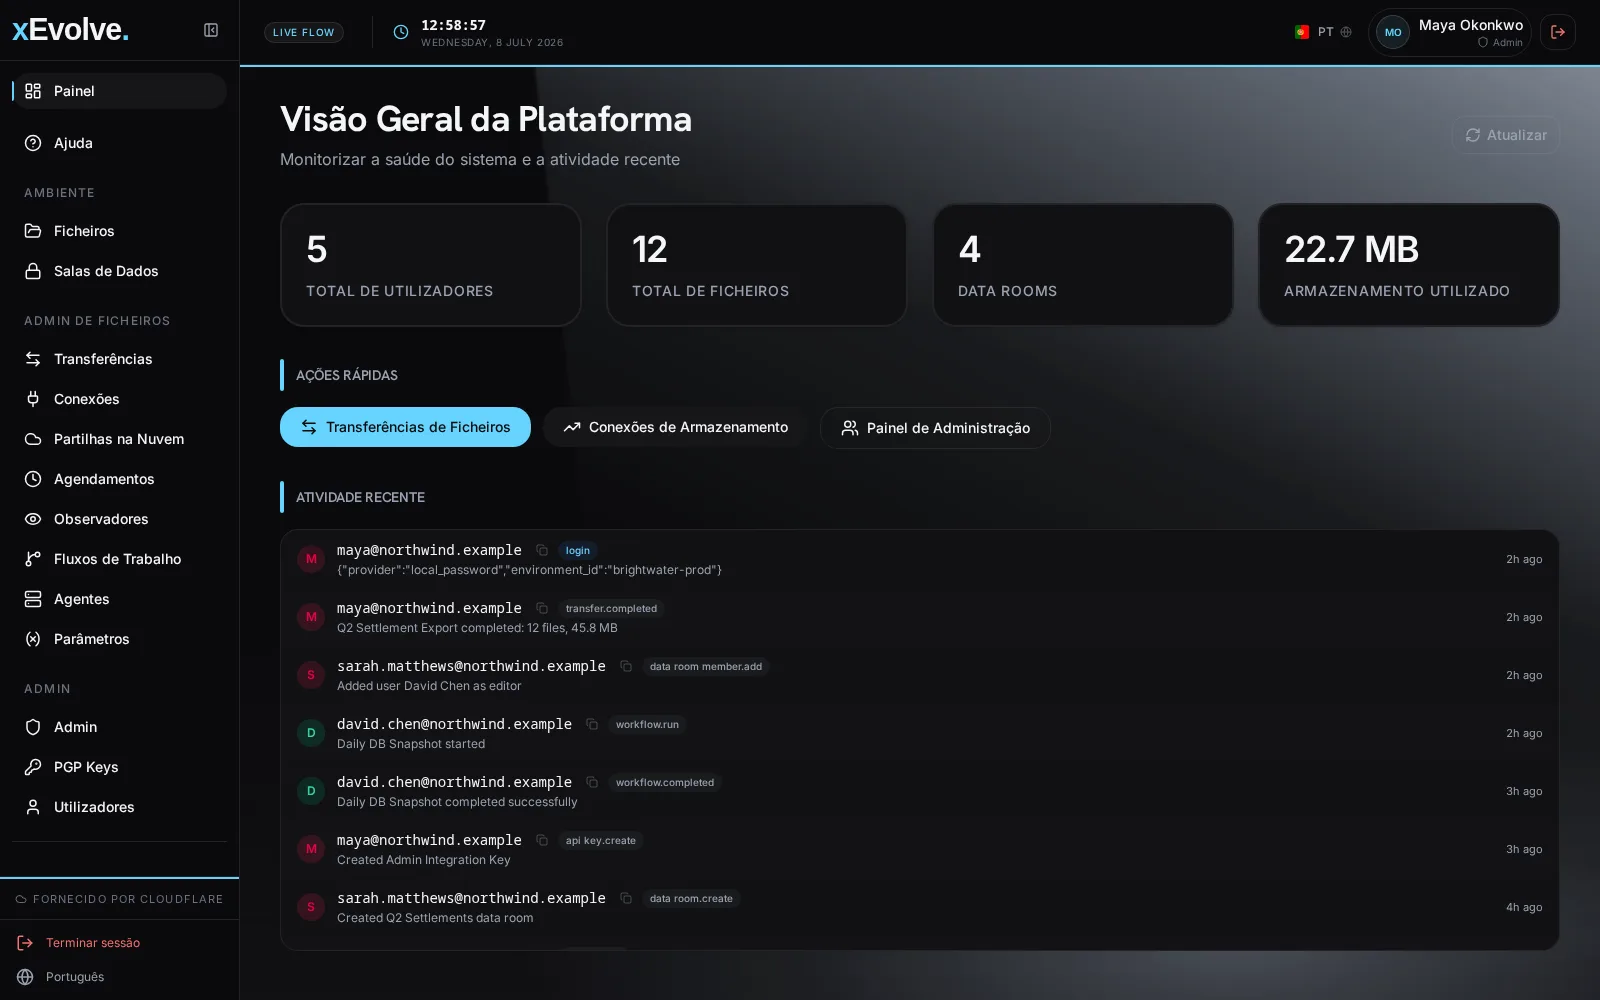Copy email in data room member.add row
The width and height of the screenshot is (1600, 1000).
[626, 666]
